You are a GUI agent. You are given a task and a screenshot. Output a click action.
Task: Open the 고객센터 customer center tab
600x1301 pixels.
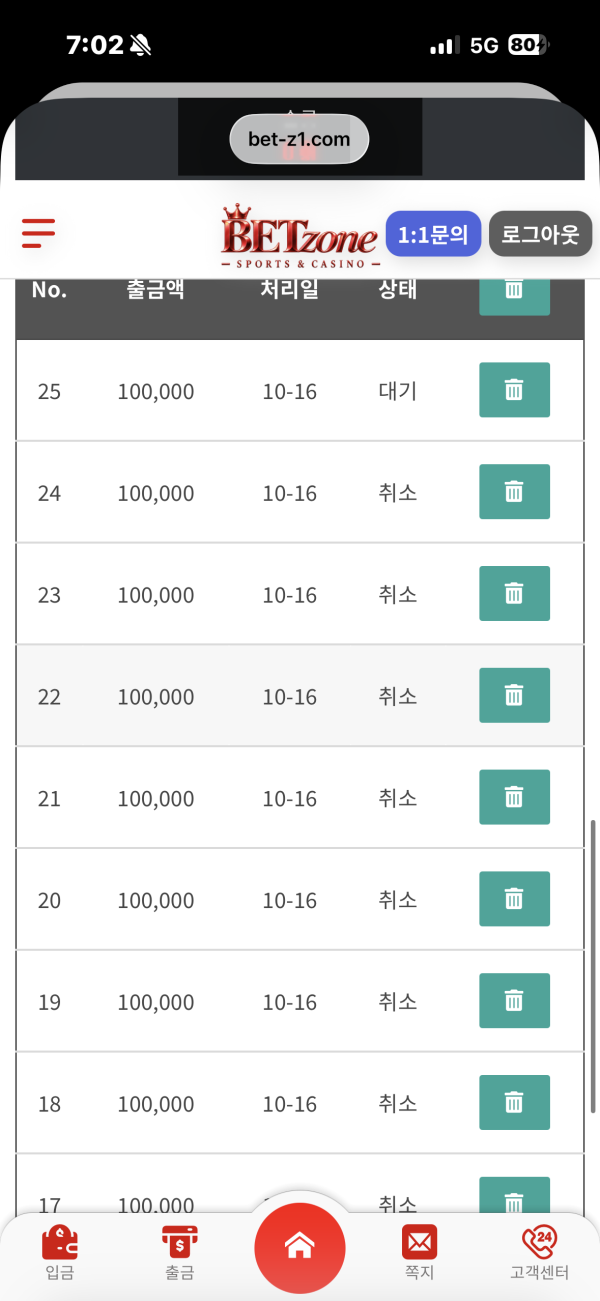coord(539,1253)
